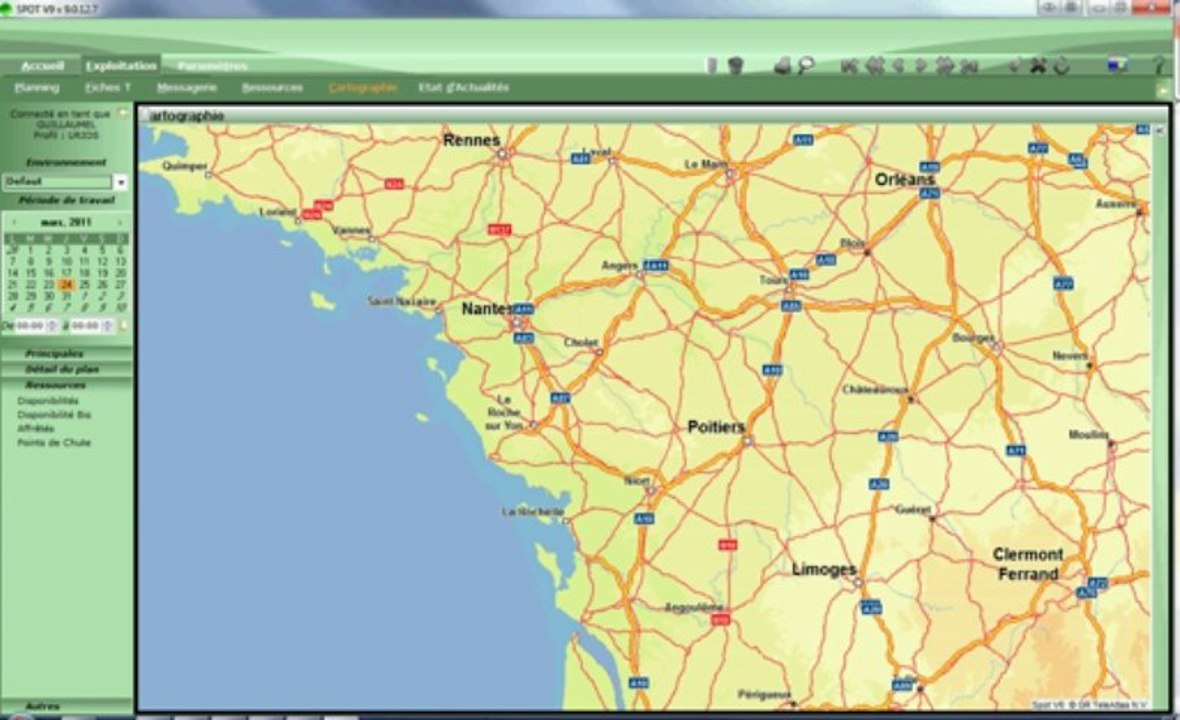The image size is (1180, 720).
Task: Click the trash bin toolbar icon
Action: 735,66
